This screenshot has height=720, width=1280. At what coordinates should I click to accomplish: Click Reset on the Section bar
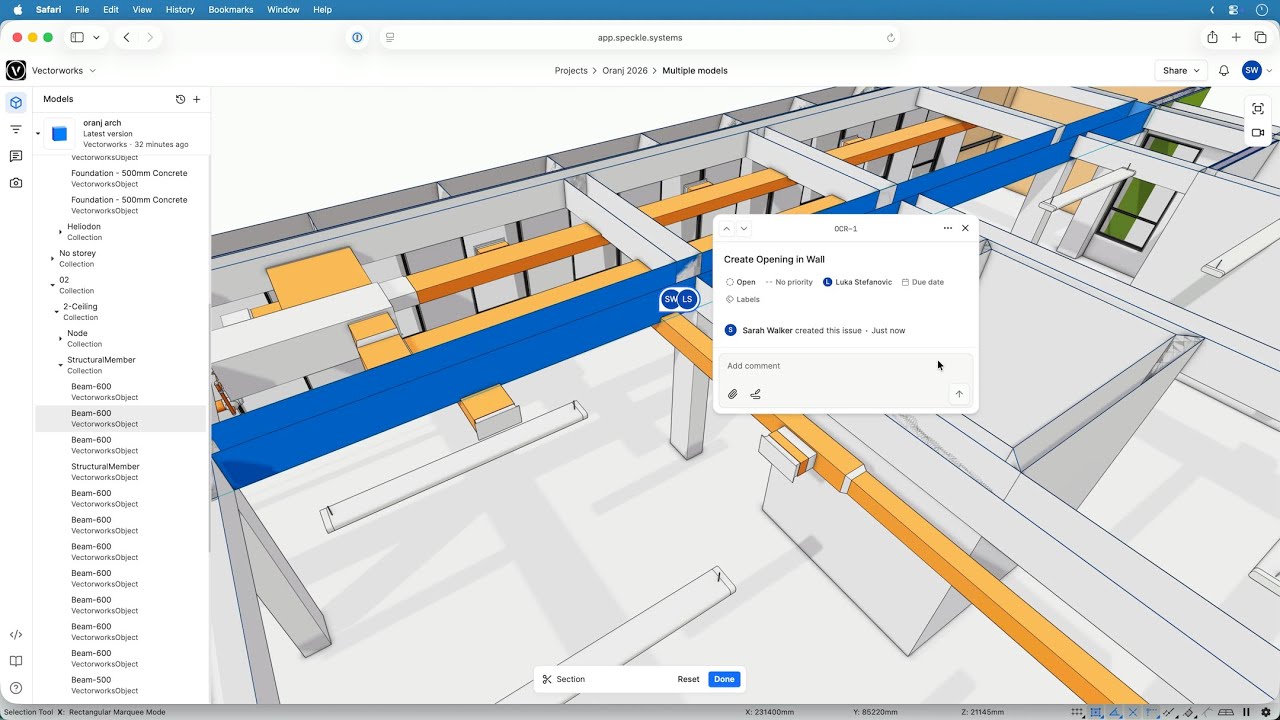coord(688,679)
